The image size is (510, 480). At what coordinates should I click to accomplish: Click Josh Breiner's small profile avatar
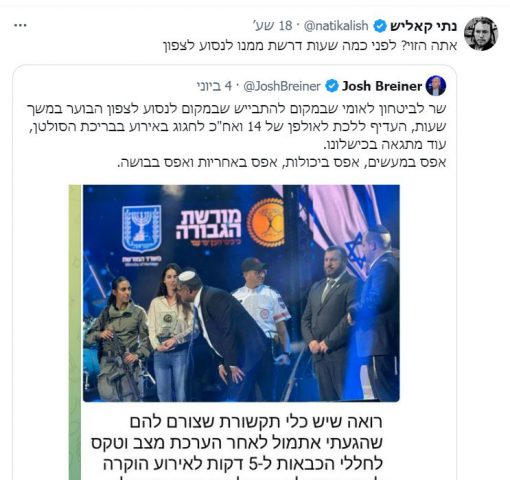click(x=436, y=86)
